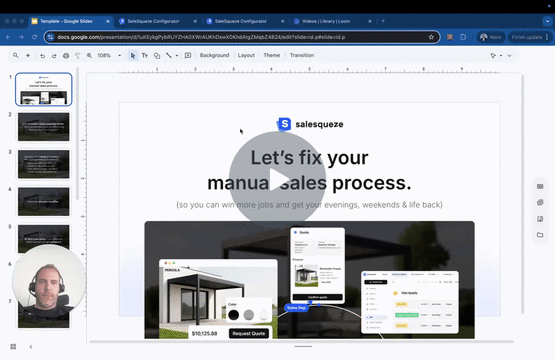Select slide 3 thumbnail

[44, 164]
